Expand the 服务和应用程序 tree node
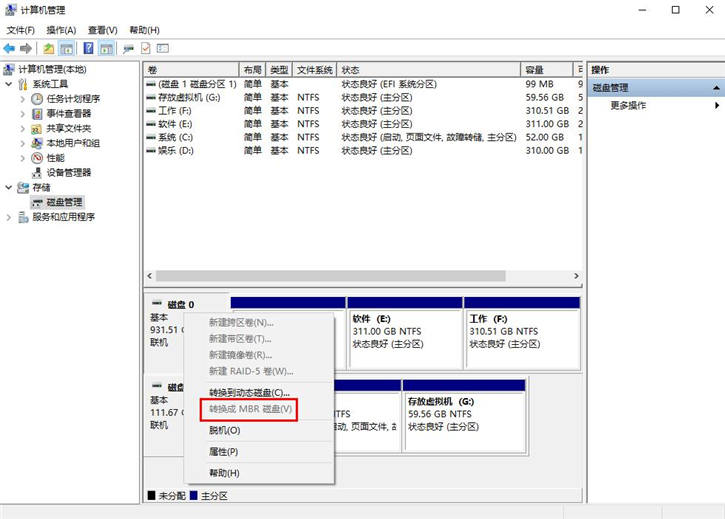 click(10, 217)
